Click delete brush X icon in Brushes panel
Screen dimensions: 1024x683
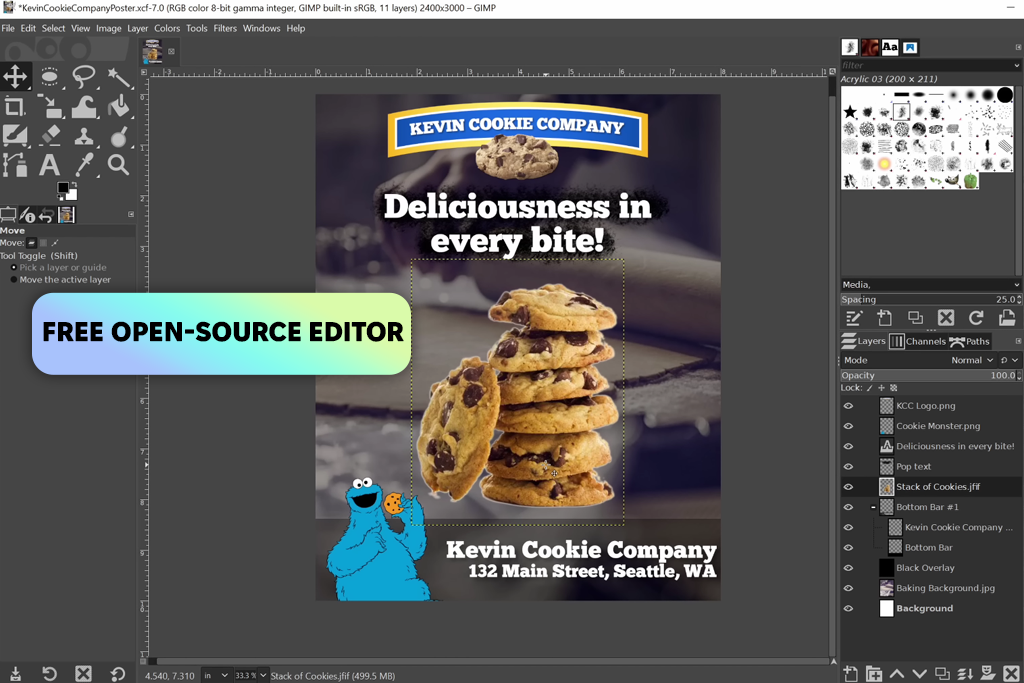point(946,318)
